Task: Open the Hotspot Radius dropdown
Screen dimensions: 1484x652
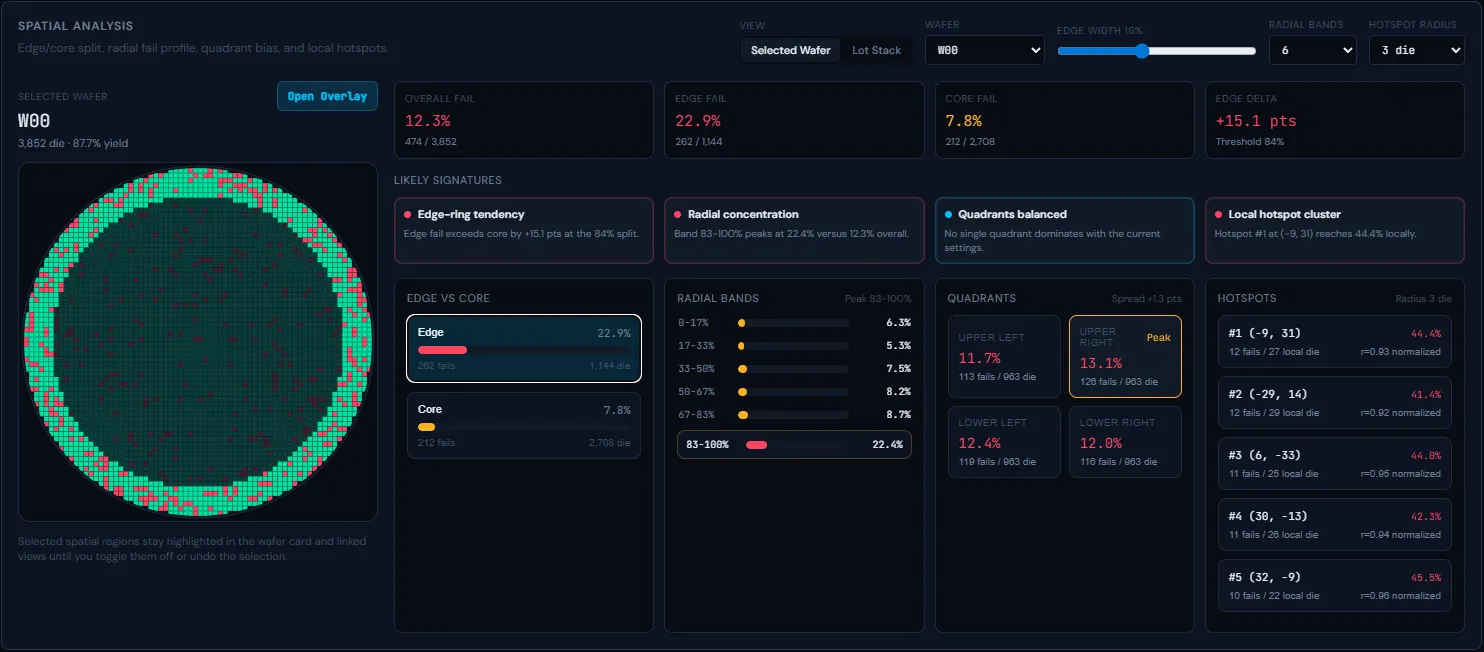Action: 1416,50
